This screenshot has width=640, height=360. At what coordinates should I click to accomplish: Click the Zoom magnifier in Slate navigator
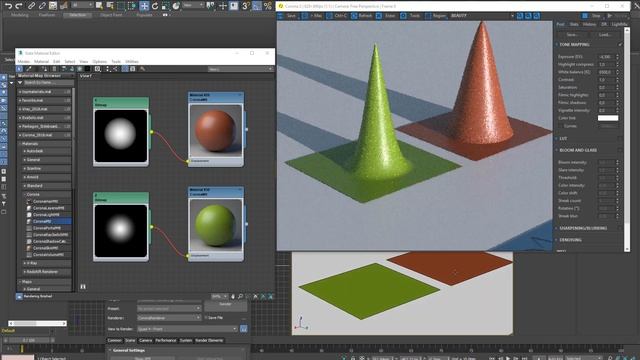tap(240, 296)
